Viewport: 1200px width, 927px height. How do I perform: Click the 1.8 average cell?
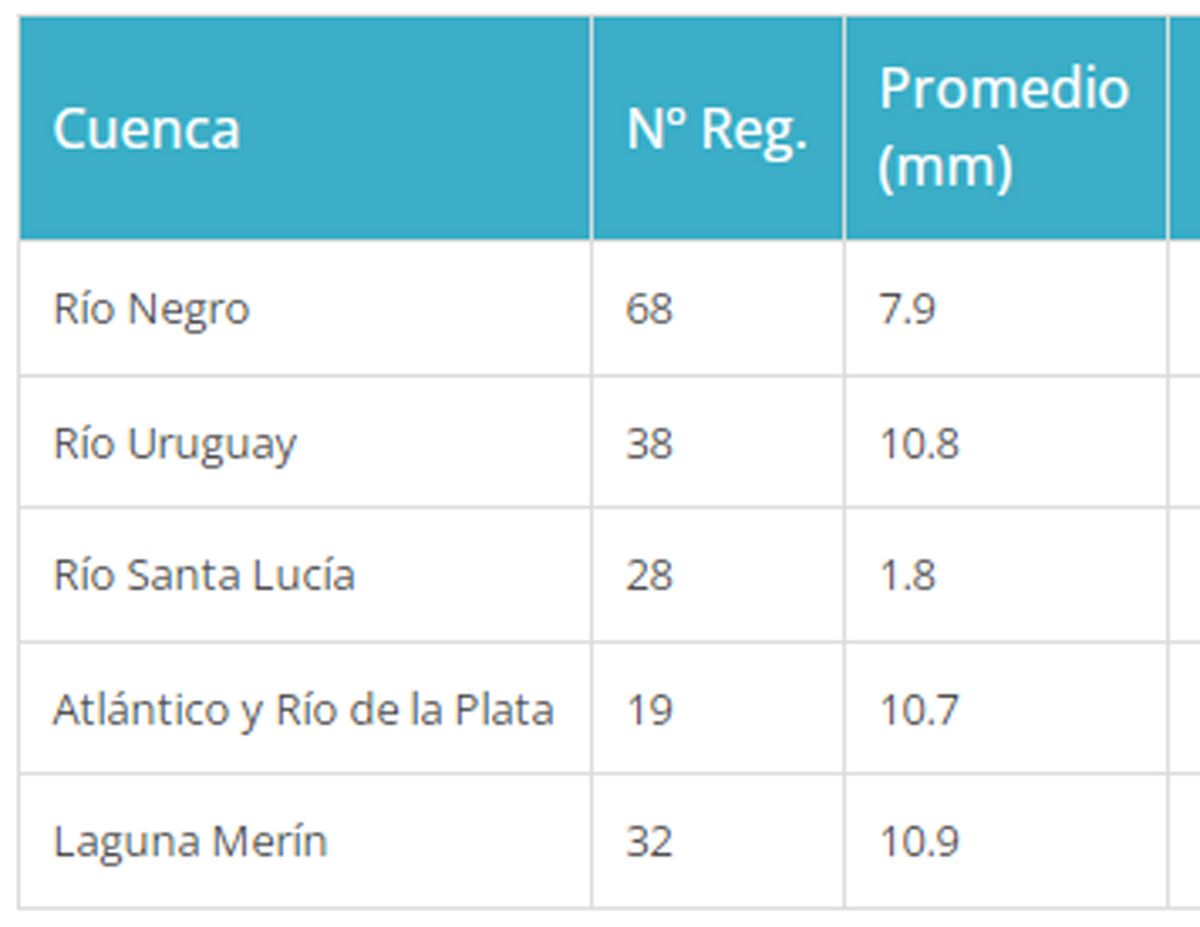coord(907,575)
